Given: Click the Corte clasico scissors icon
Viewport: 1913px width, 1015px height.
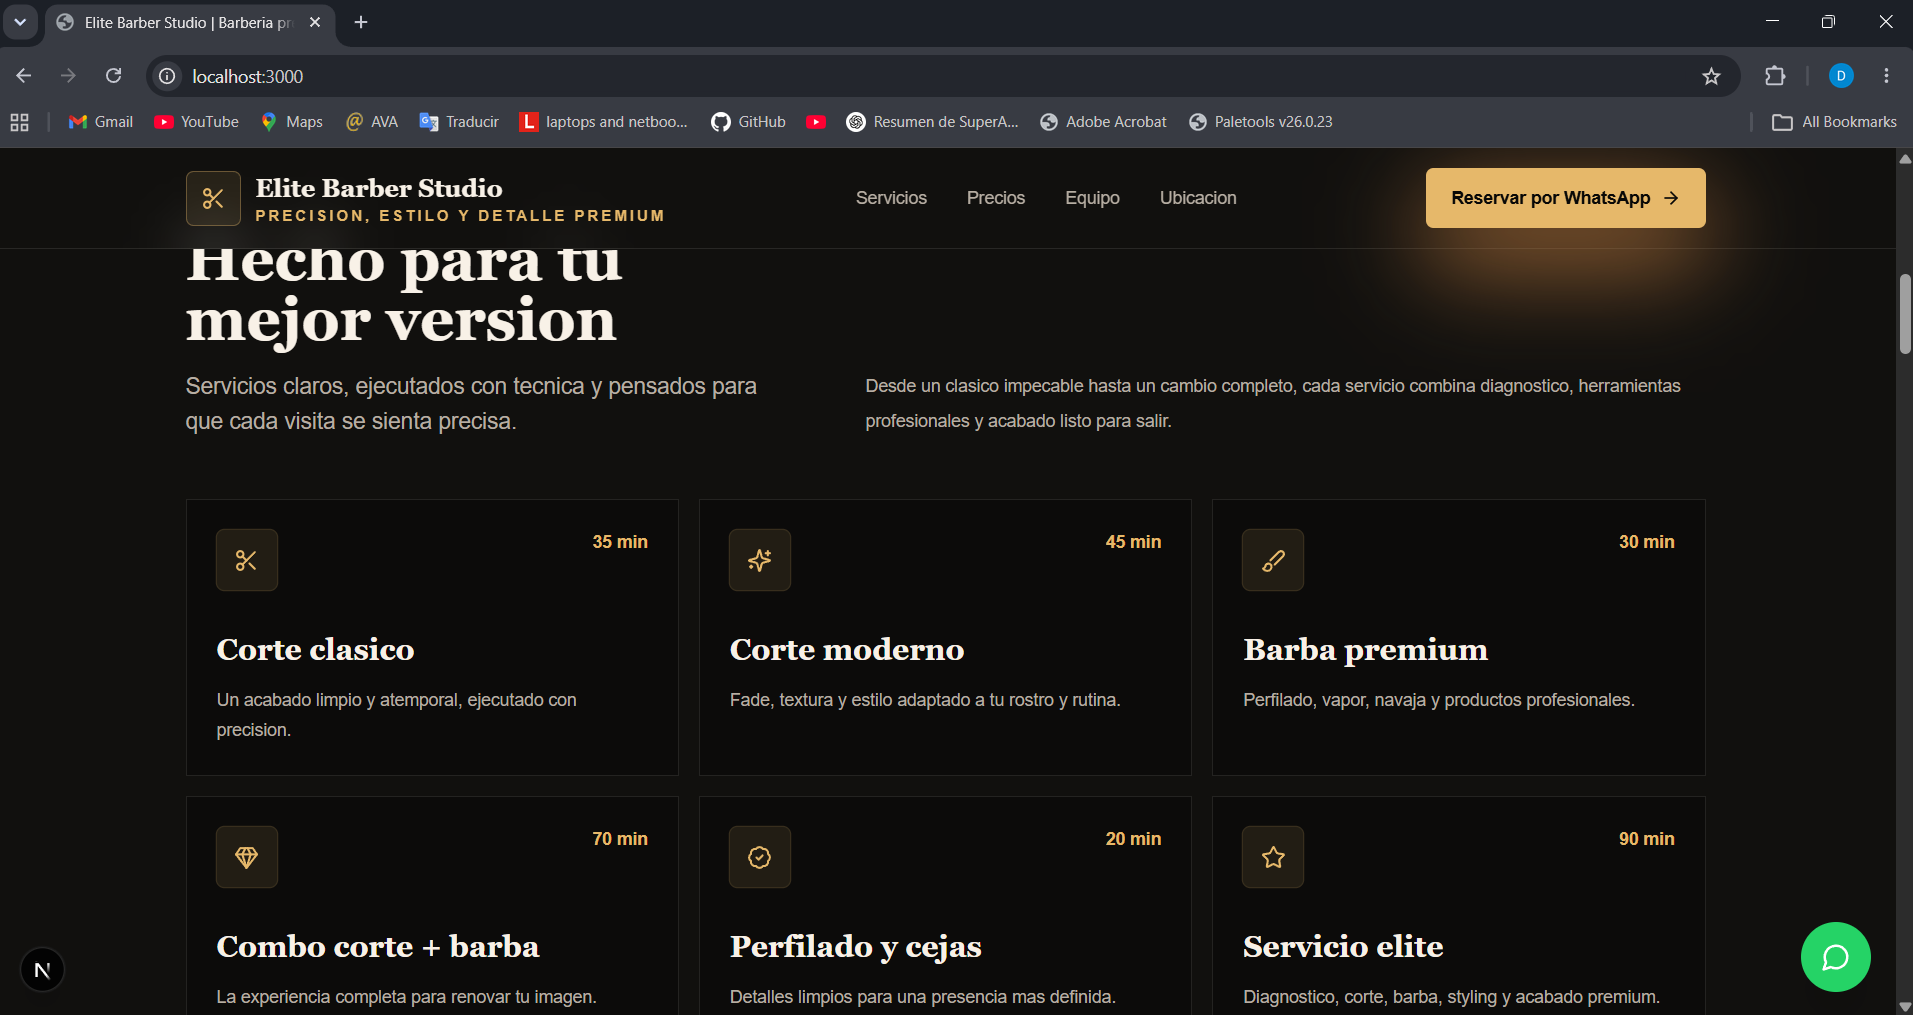Looking at the screenshot, I should pyautogui.click(x=247, y=560).
